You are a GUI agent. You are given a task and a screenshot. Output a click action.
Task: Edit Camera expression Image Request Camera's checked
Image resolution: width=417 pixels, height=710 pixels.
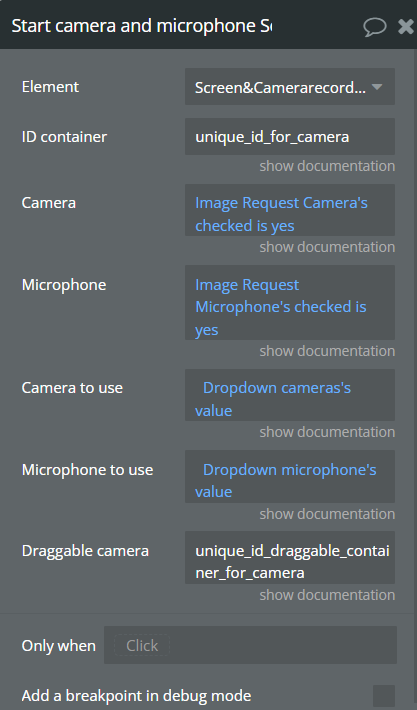(290, 210)
